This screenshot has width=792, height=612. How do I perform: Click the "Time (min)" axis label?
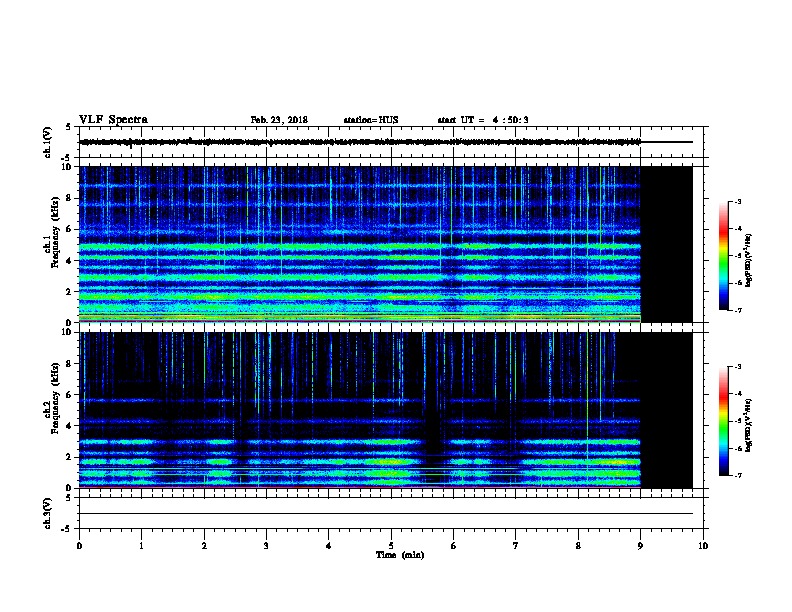[x=400, y=555]
